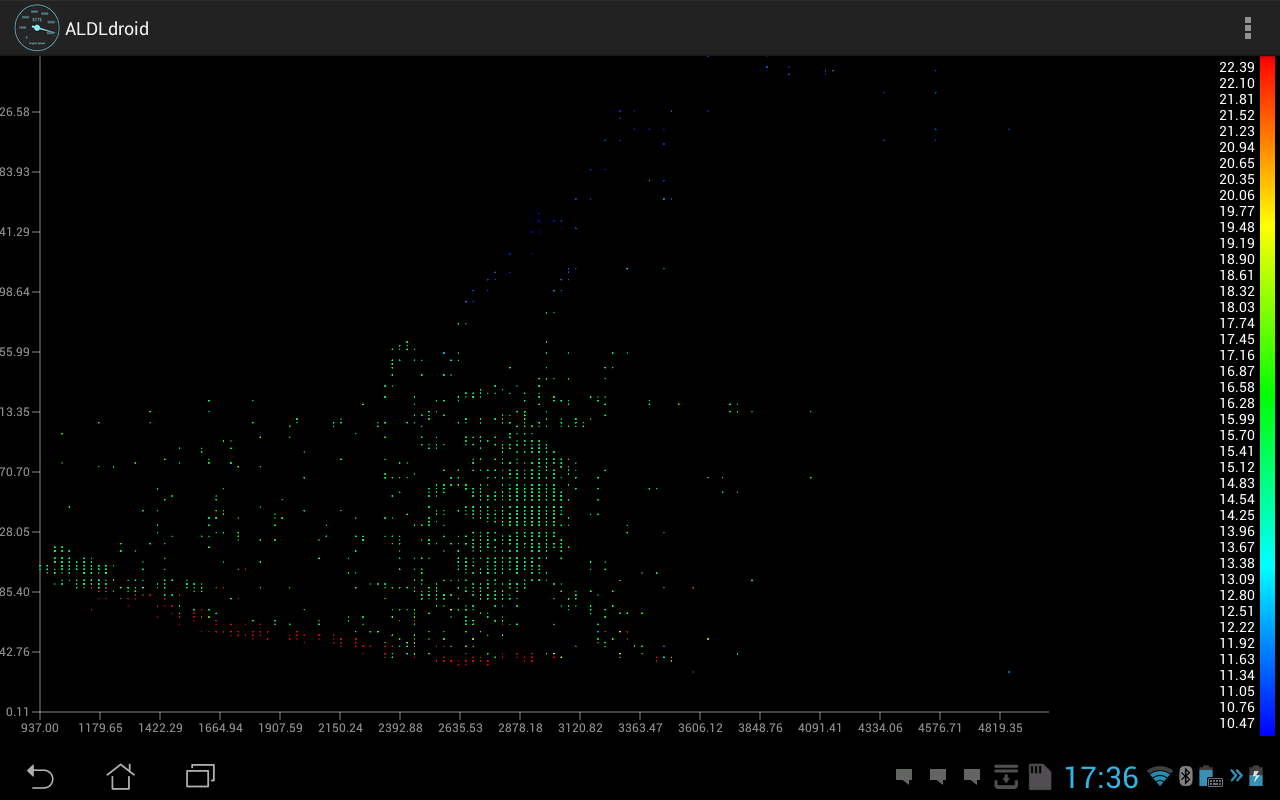Select the 22.39 legend value
The height and width of the screenshot is (800, 1280).
tap(1236, 67)
